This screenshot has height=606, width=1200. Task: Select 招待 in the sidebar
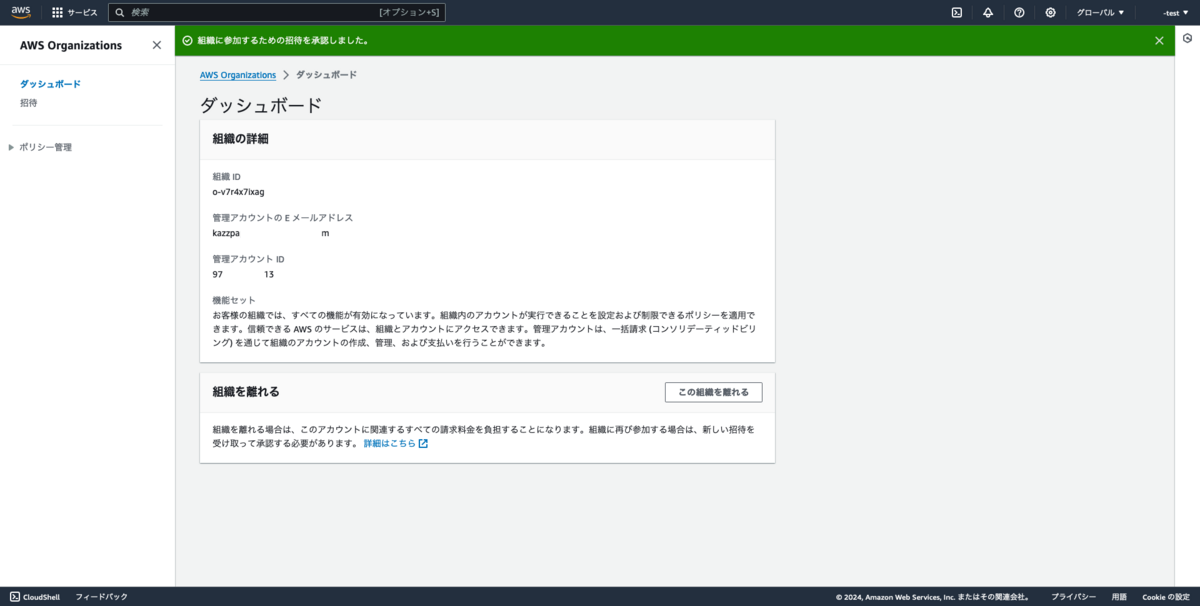(x=29, y=103)
